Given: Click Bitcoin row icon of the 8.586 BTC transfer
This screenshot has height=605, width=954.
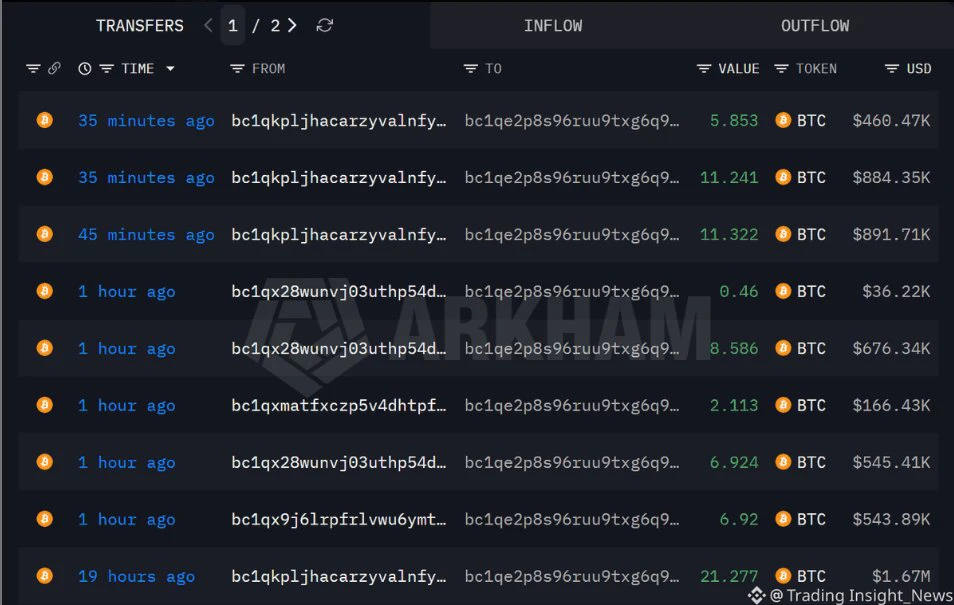Looking at the screenshot, I should pos(44,348).
